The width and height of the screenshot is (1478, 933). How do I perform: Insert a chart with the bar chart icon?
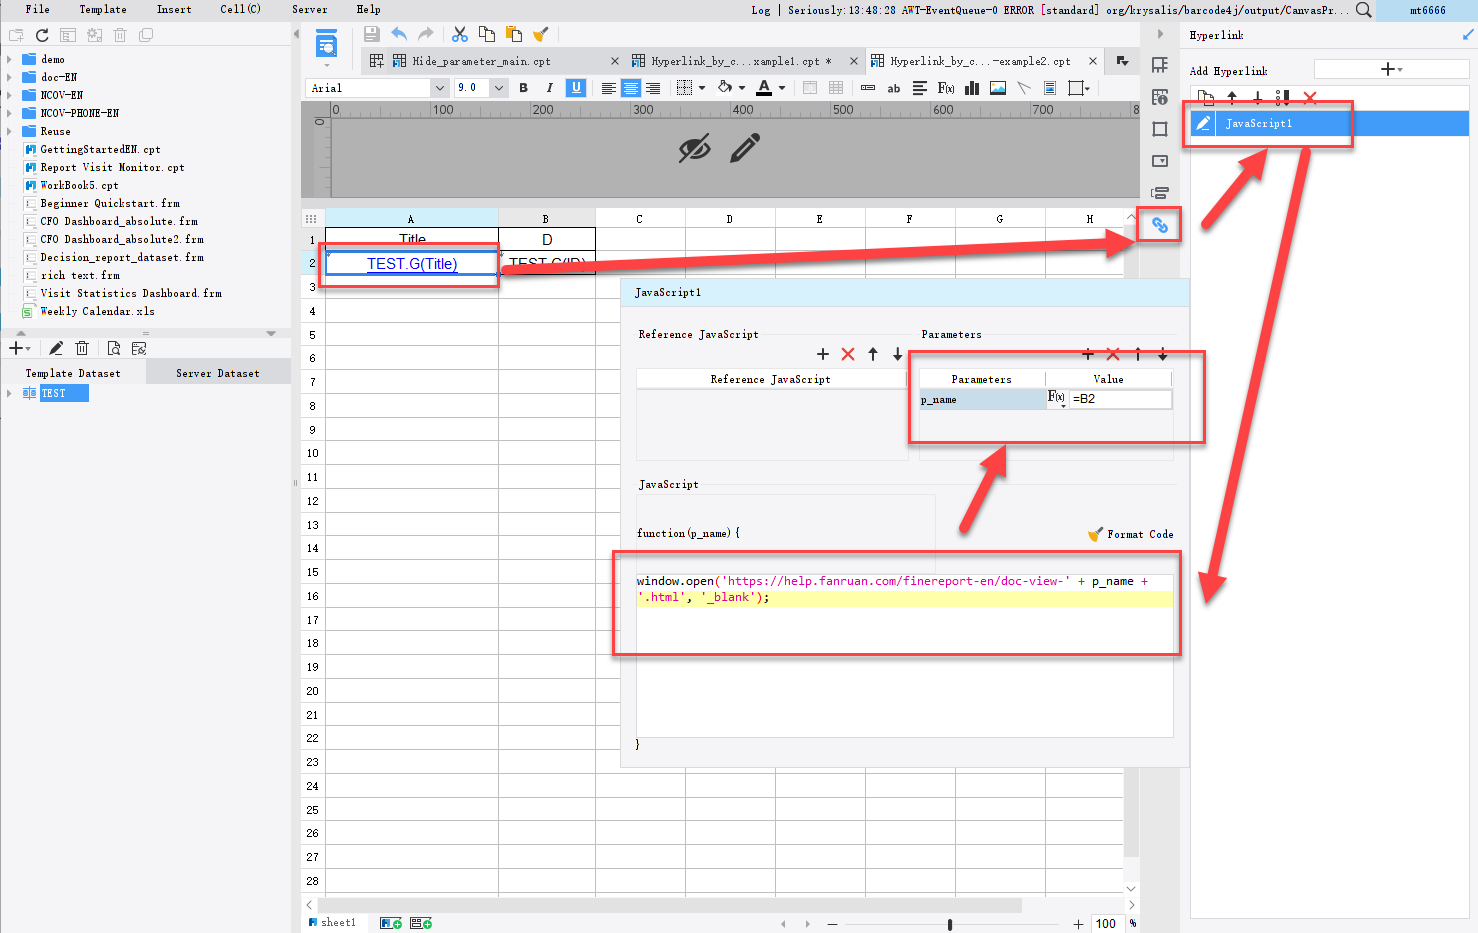click(x=971, y=88)
